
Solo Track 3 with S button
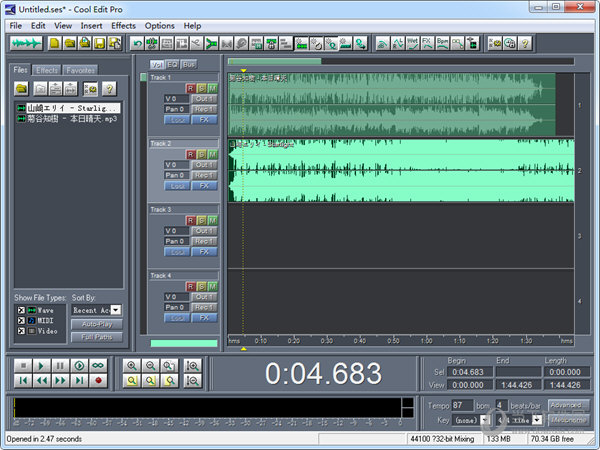click(202, 220)
